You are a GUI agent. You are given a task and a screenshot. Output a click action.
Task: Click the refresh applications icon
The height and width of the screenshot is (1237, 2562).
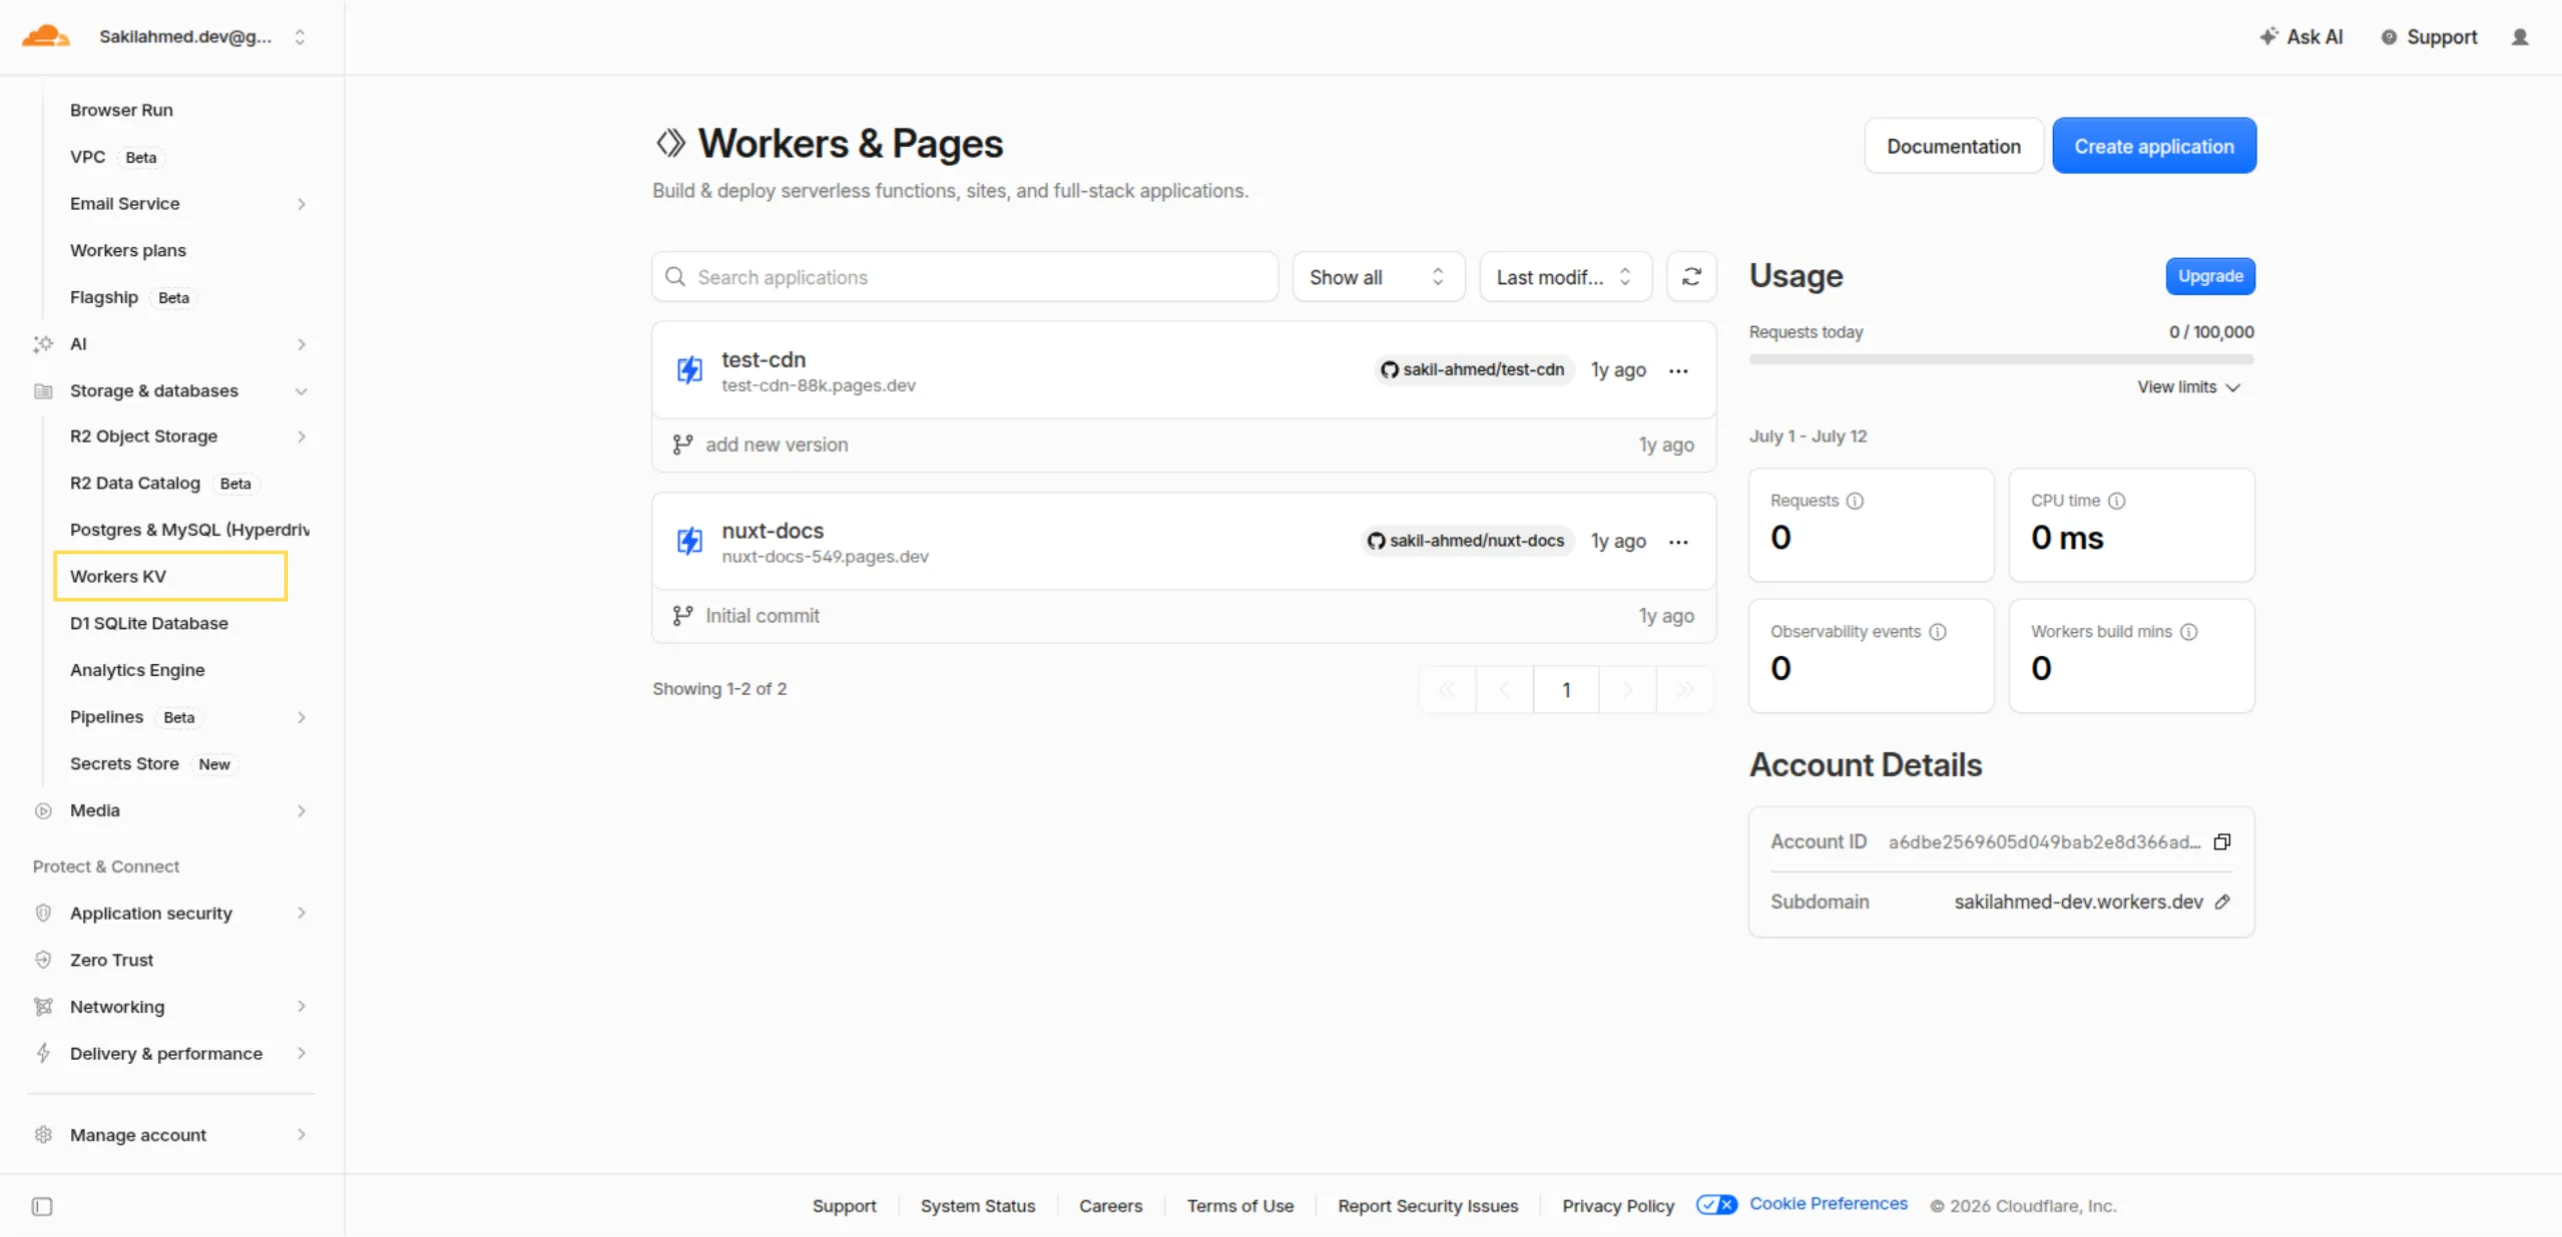pos(1691,277)
